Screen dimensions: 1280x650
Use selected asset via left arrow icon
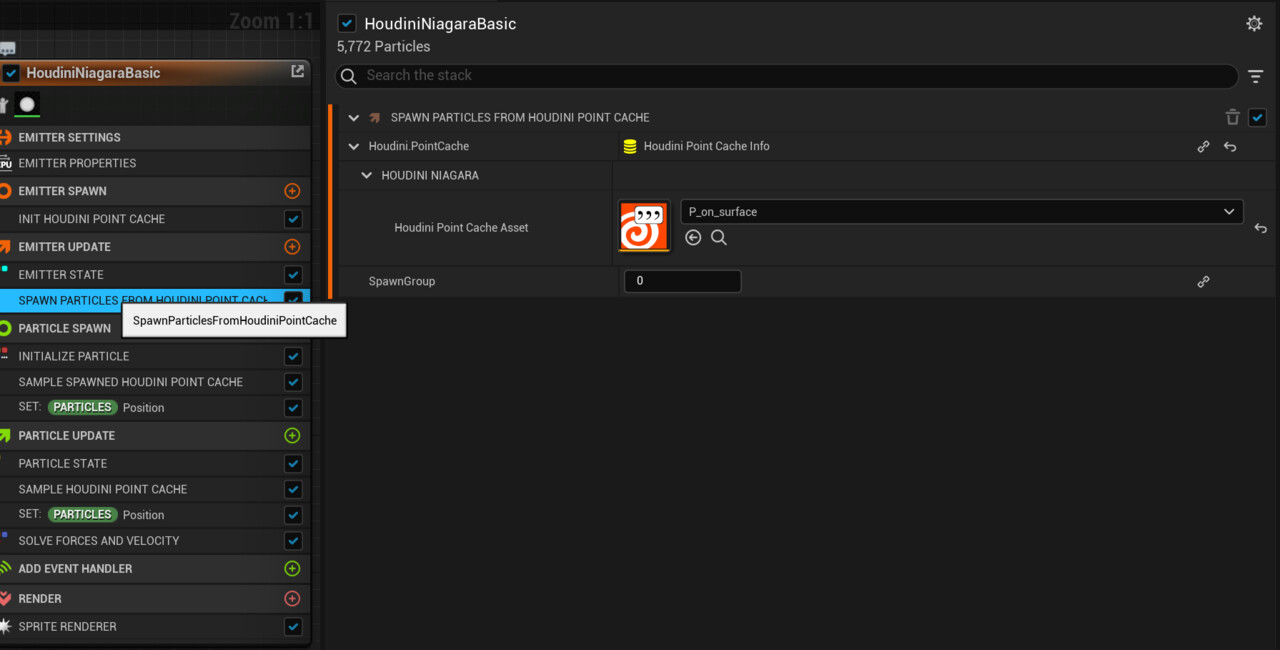pos(693,237)
